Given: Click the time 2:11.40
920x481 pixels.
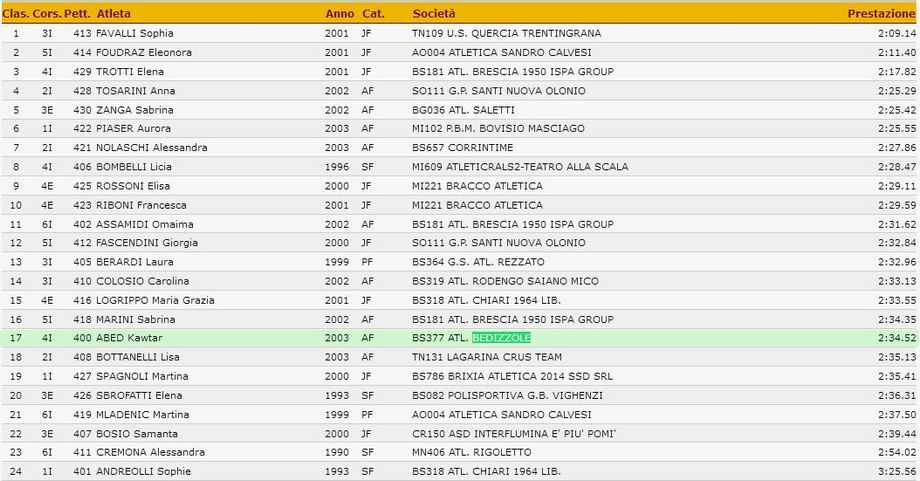Looking at the screenshot, I should (x=897, y=52).
